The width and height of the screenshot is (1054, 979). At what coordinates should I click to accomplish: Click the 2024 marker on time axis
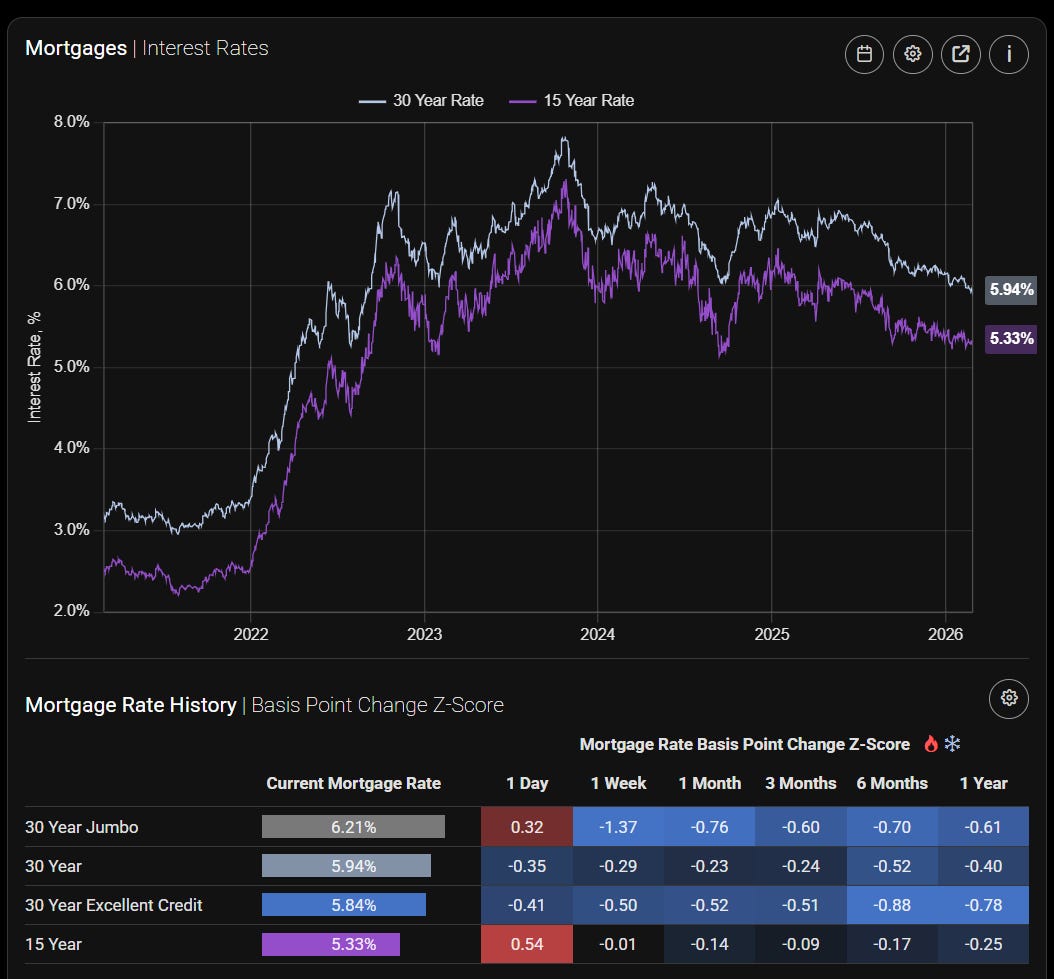coord(598,634)
